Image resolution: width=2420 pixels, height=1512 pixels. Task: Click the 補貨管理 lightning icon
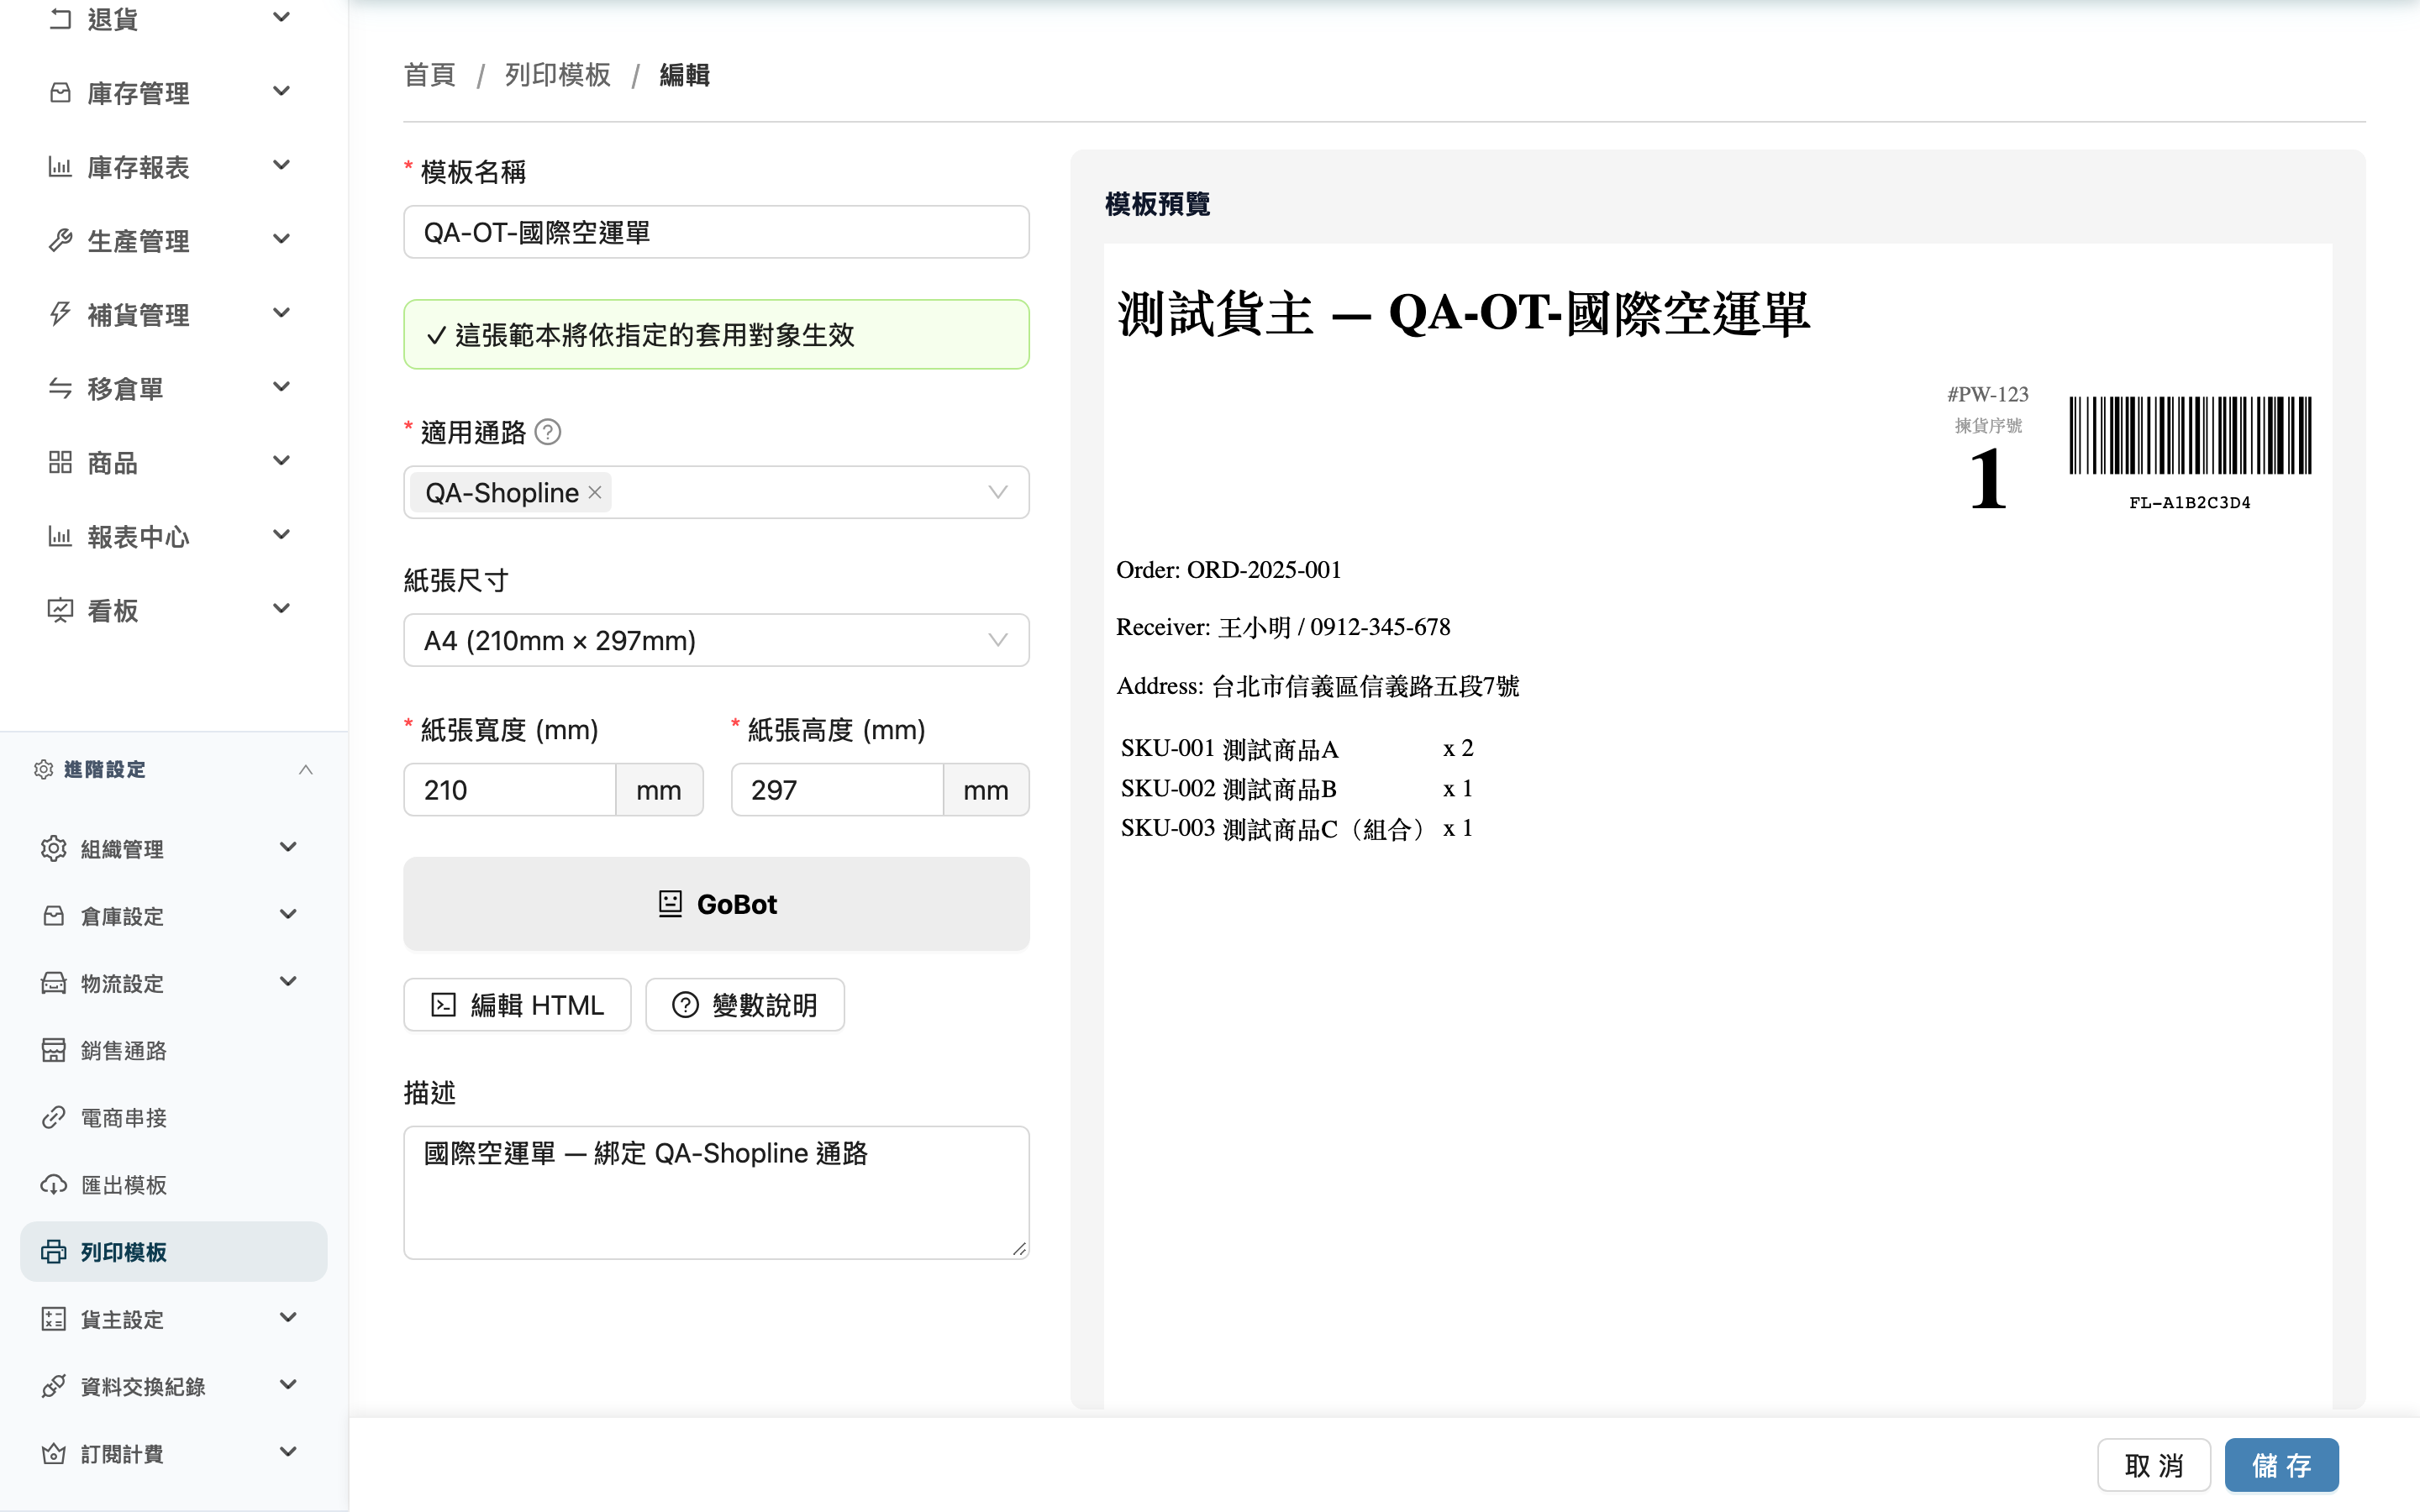[60, 314]
